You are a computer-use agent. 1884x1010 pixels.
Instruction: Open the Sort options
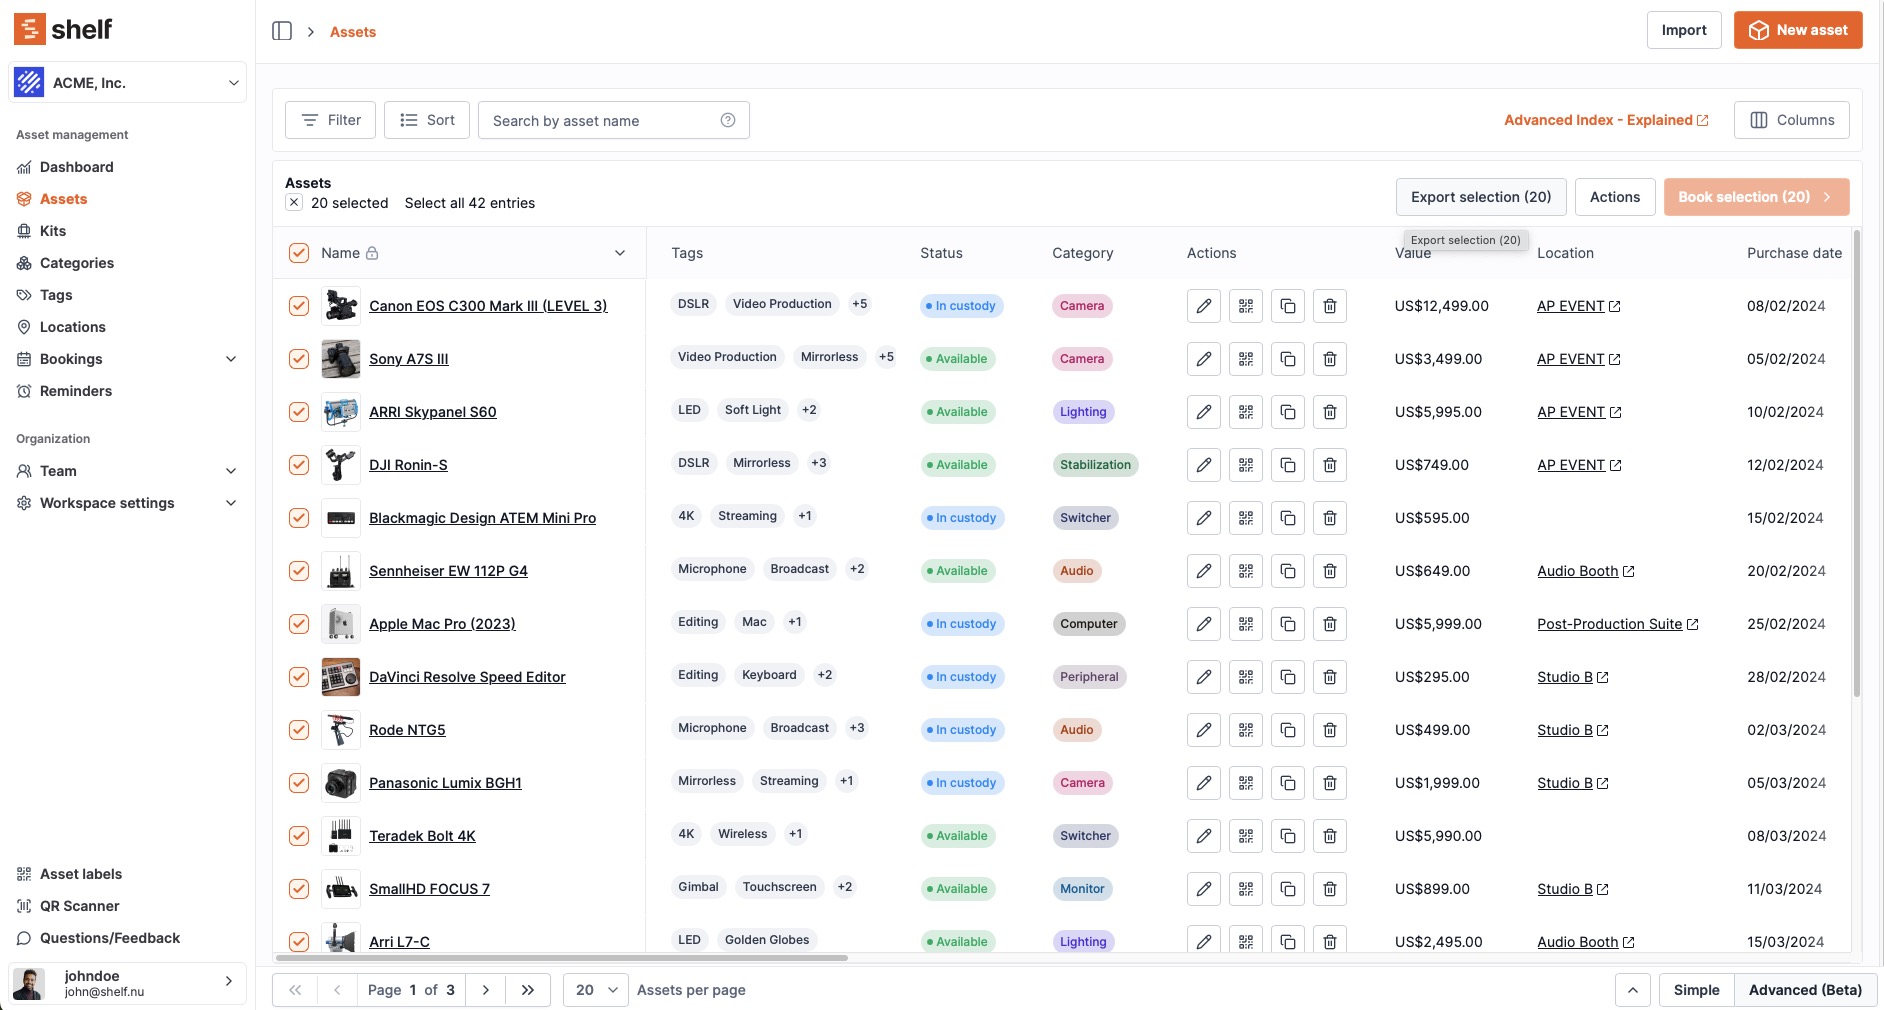point(427,120)
